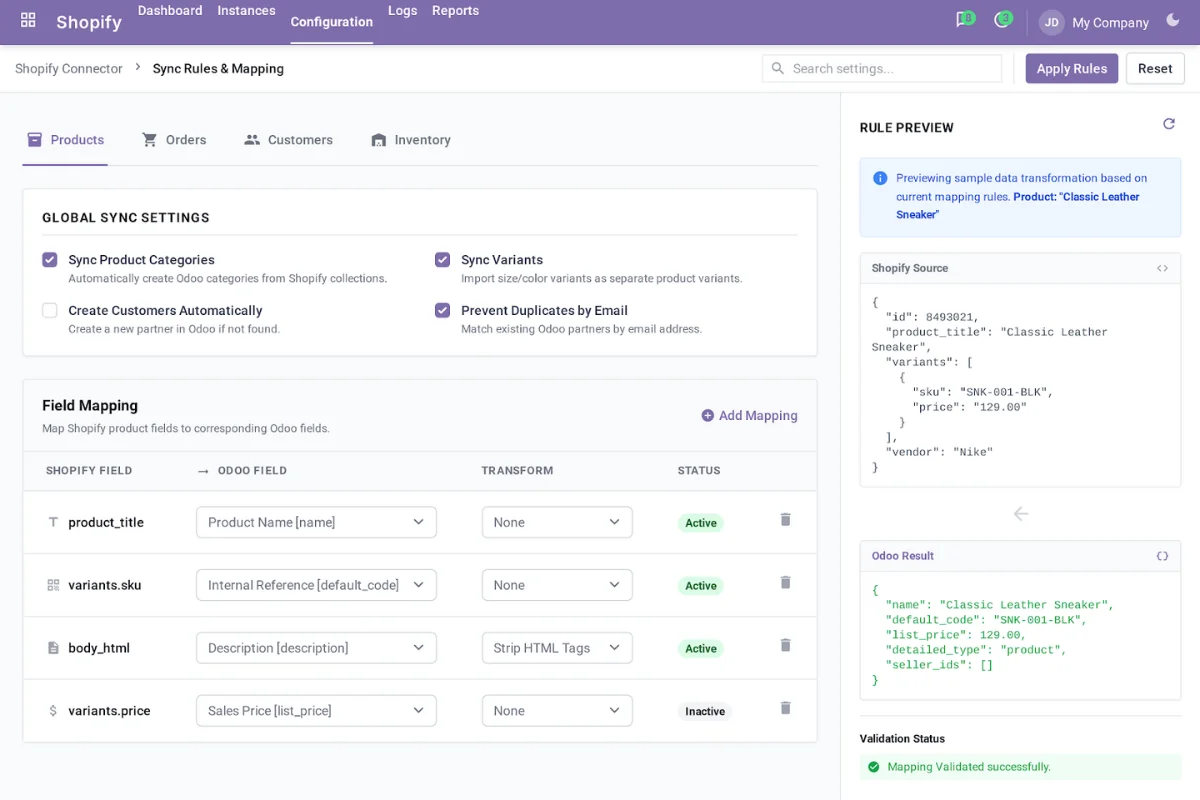
Task: Open the messages icon with badge
Action: 965,20
